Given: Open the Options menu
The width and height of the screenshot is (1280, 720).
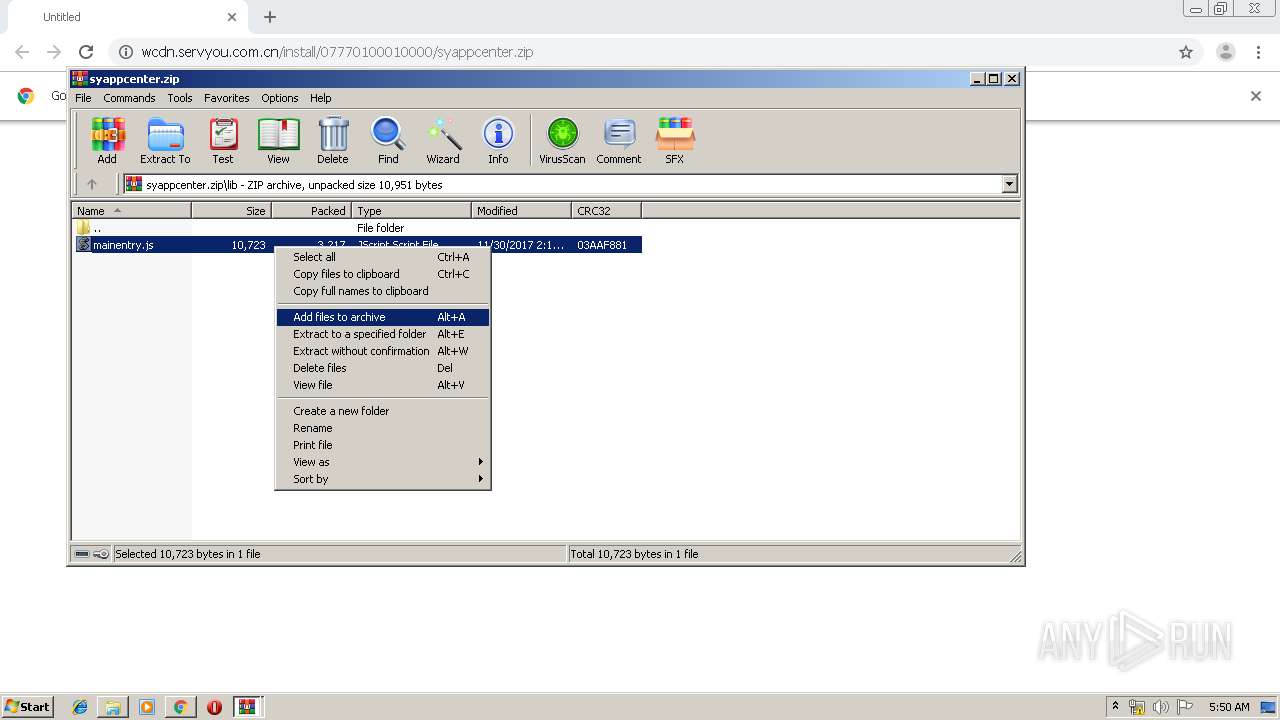Looking at the screenshot, I should (x=280, y=98).
